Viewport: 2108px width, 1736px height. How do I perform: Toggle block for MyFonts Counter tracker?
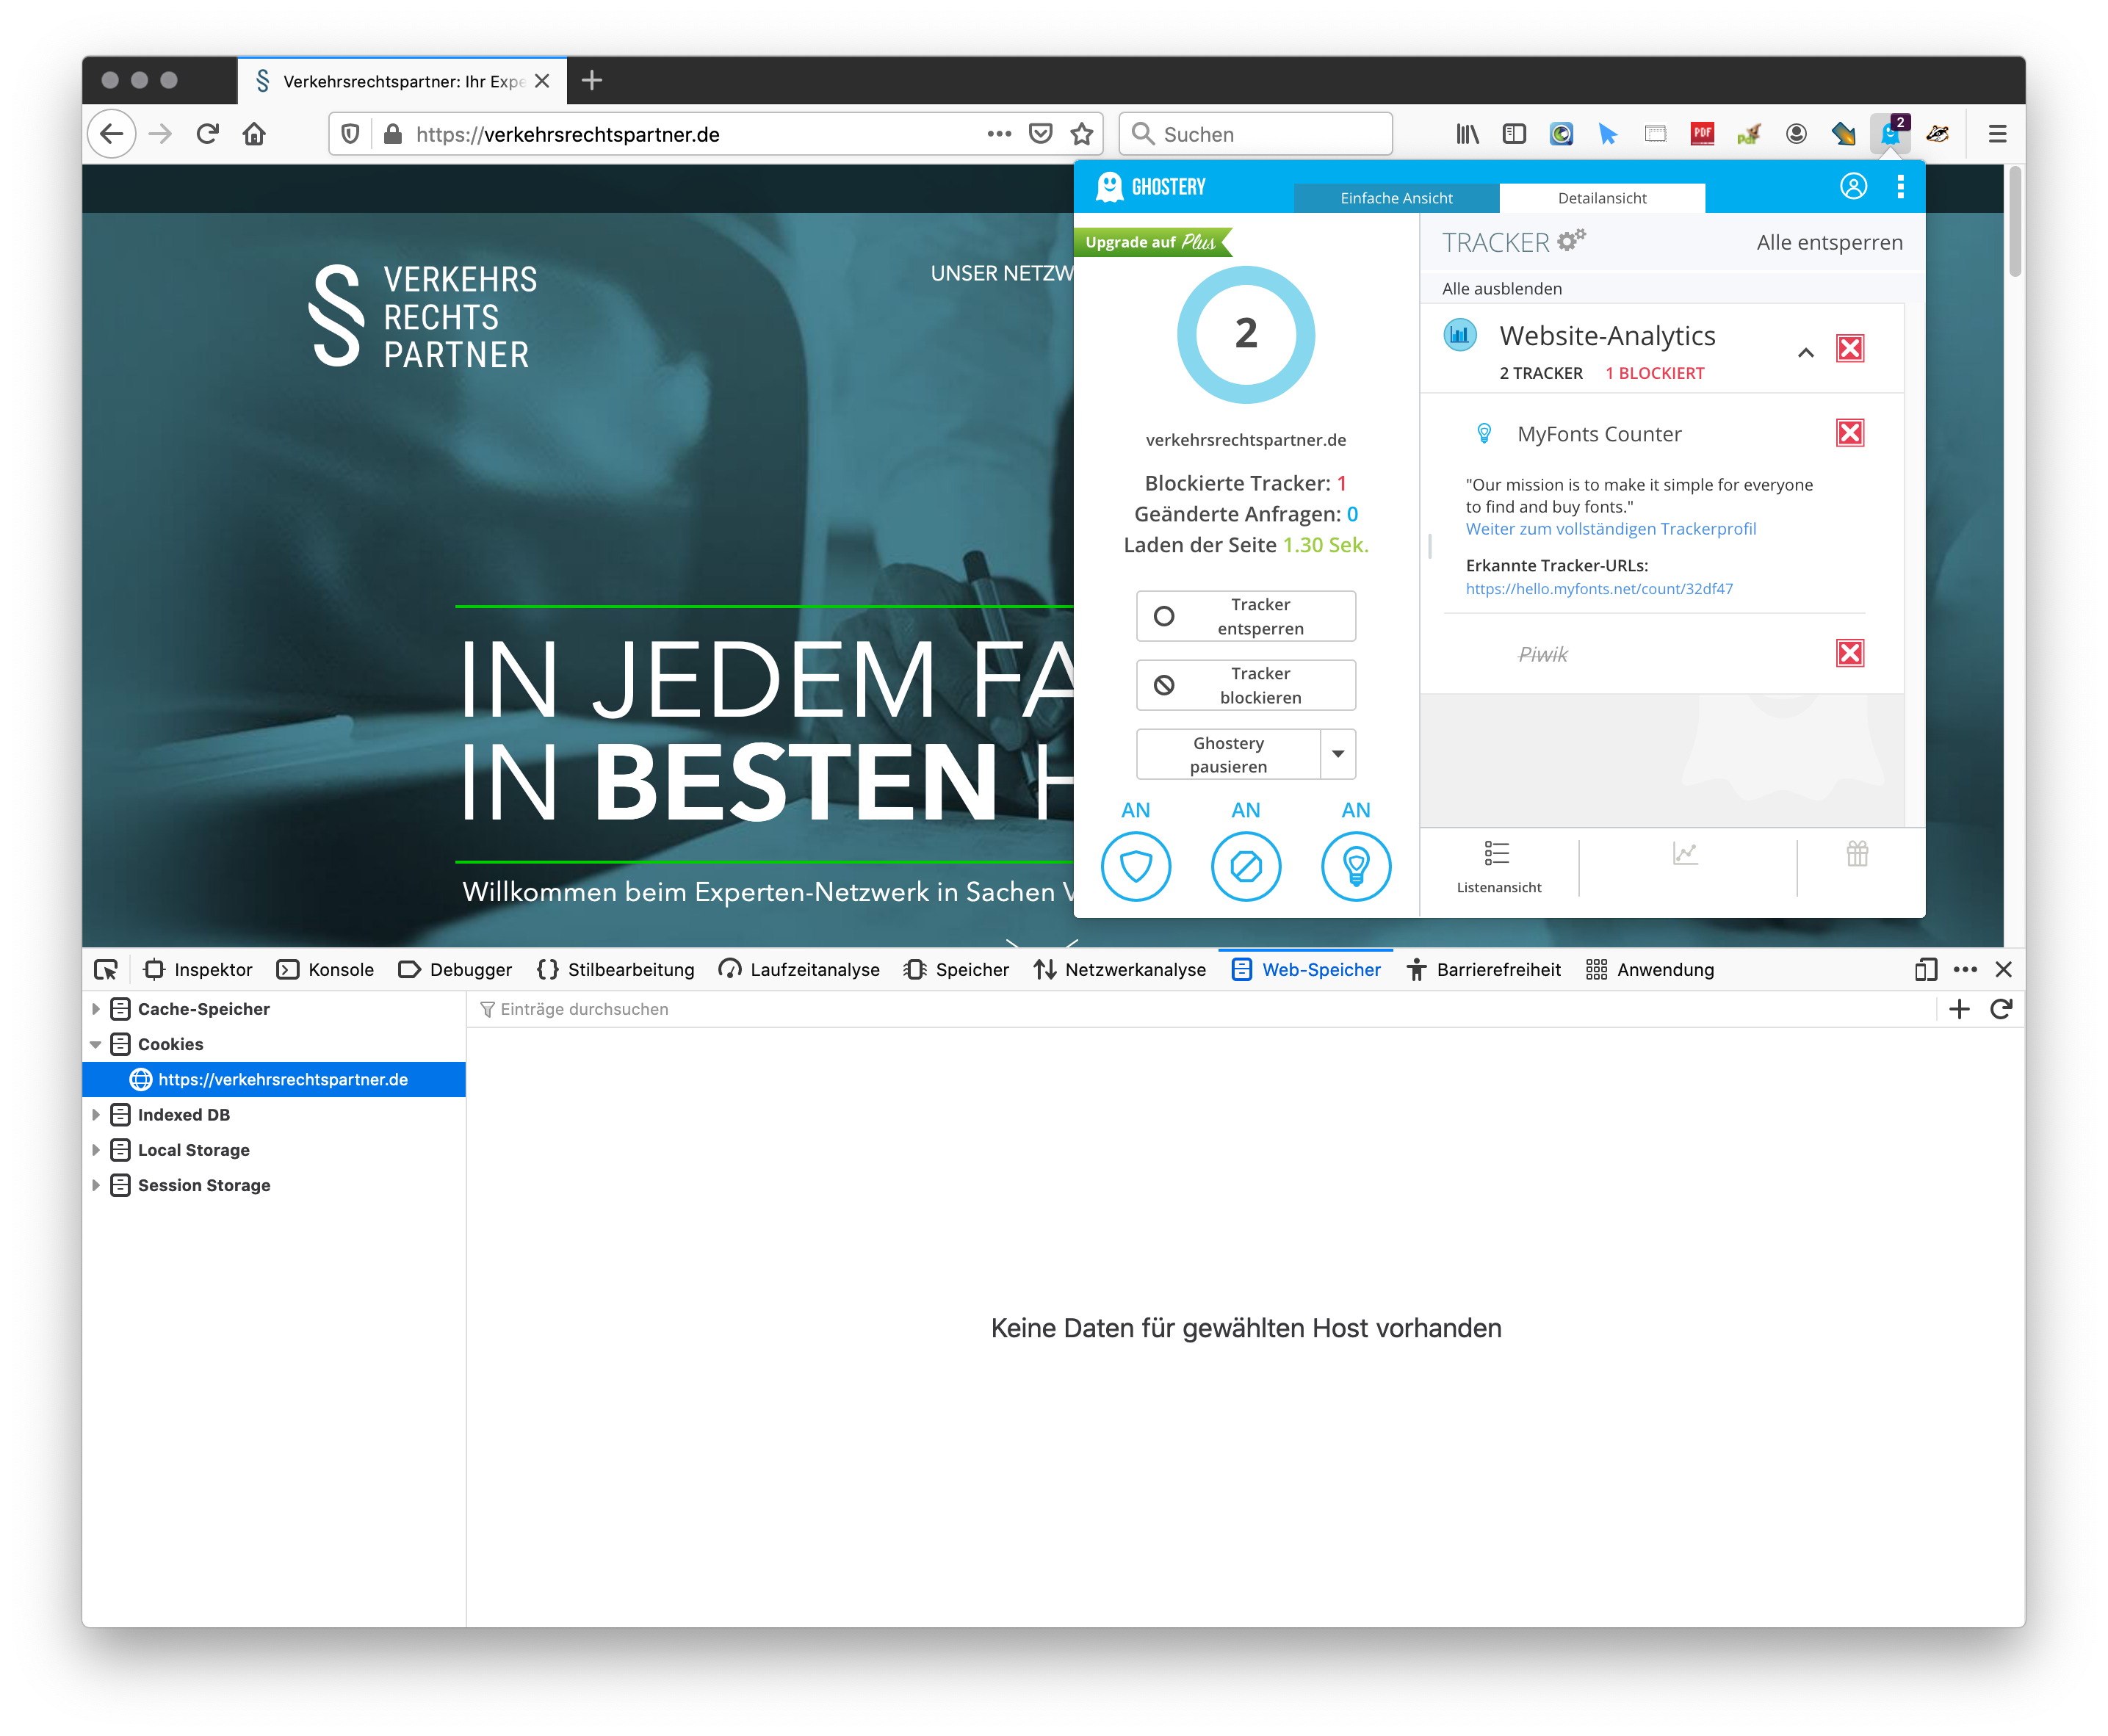[x=1850, y=433]
